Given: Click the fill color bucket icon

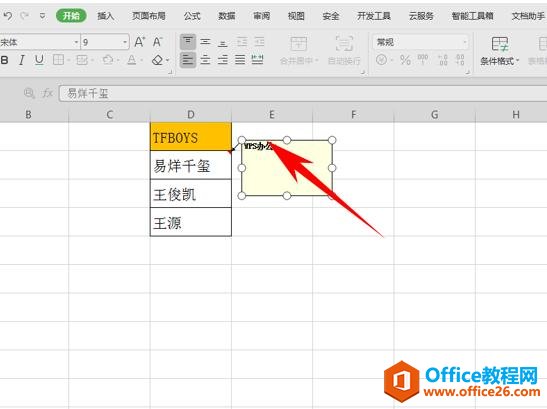Looking at the screenshot, I should (x=108, y=60).
